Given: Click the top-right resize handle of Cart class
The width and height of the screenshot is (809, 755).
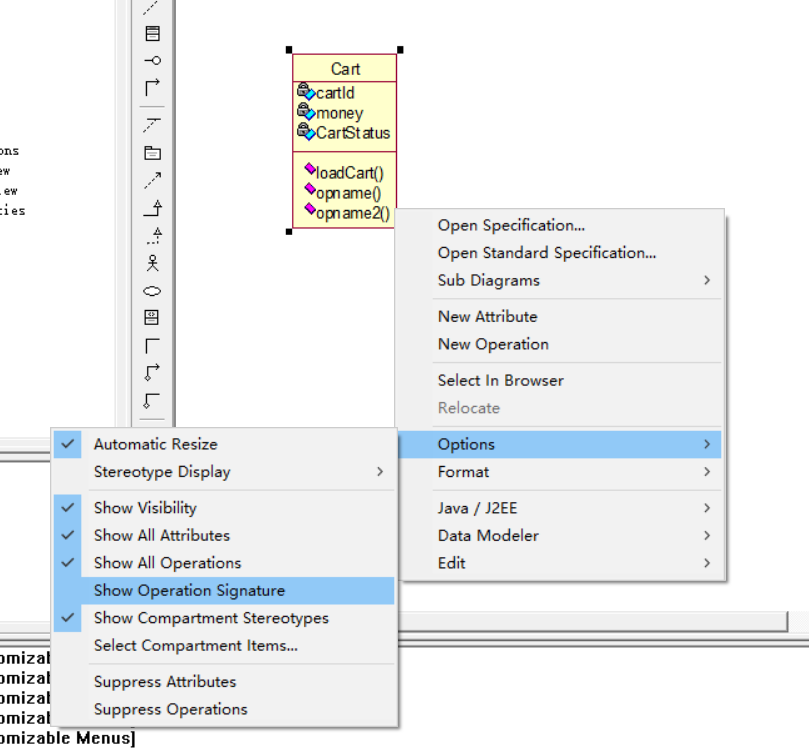Looking at the screenshot, I should (x=398, y=49).
